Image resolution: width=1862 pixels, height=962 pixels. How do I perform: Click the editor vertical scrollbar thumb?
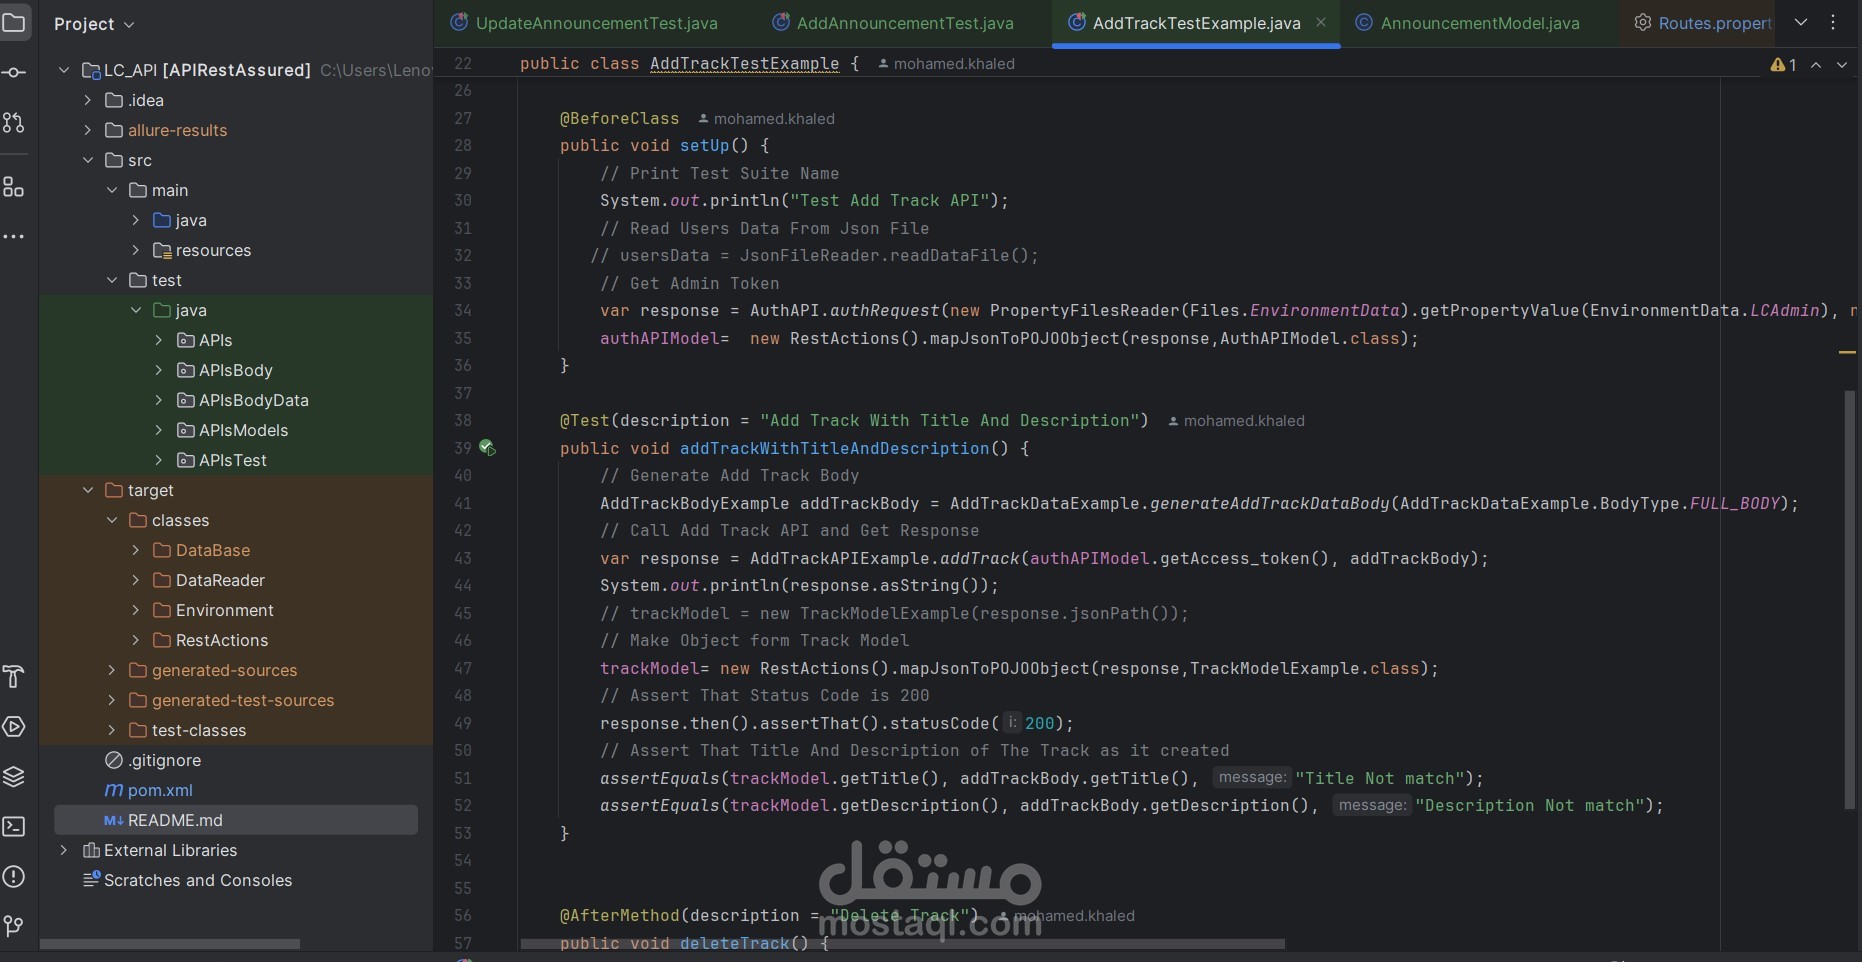point(1849,600)
